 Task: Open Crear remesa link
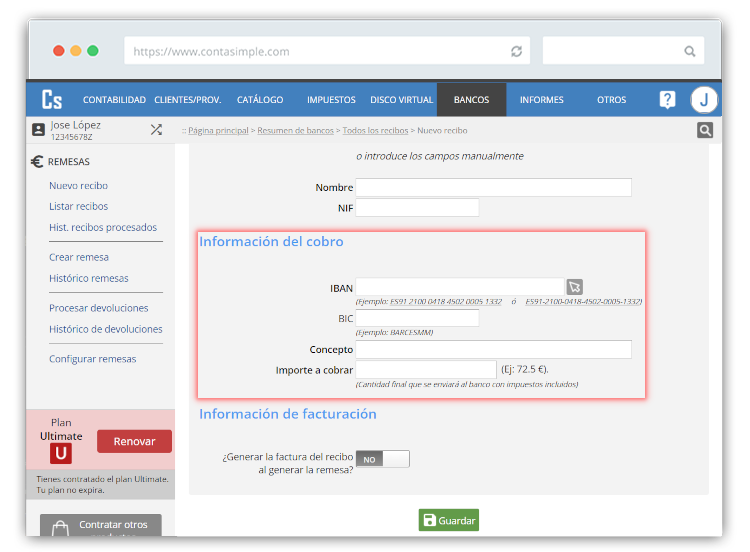(79, 257)
